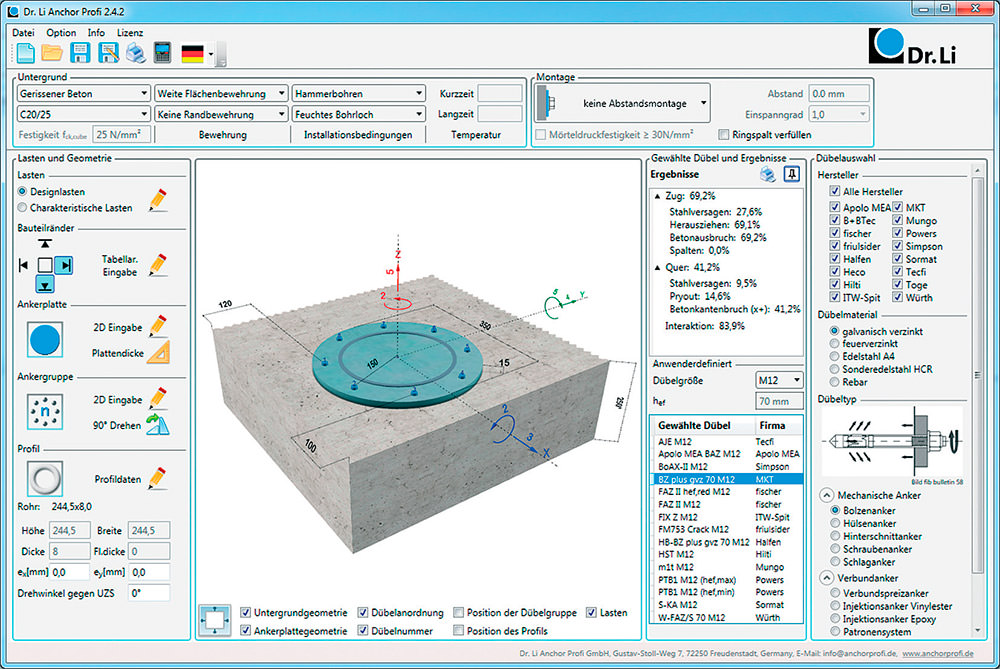
Task: Open Ankergruppe 2D Eingabe pencil icon
Action: [x=158, y=399]
